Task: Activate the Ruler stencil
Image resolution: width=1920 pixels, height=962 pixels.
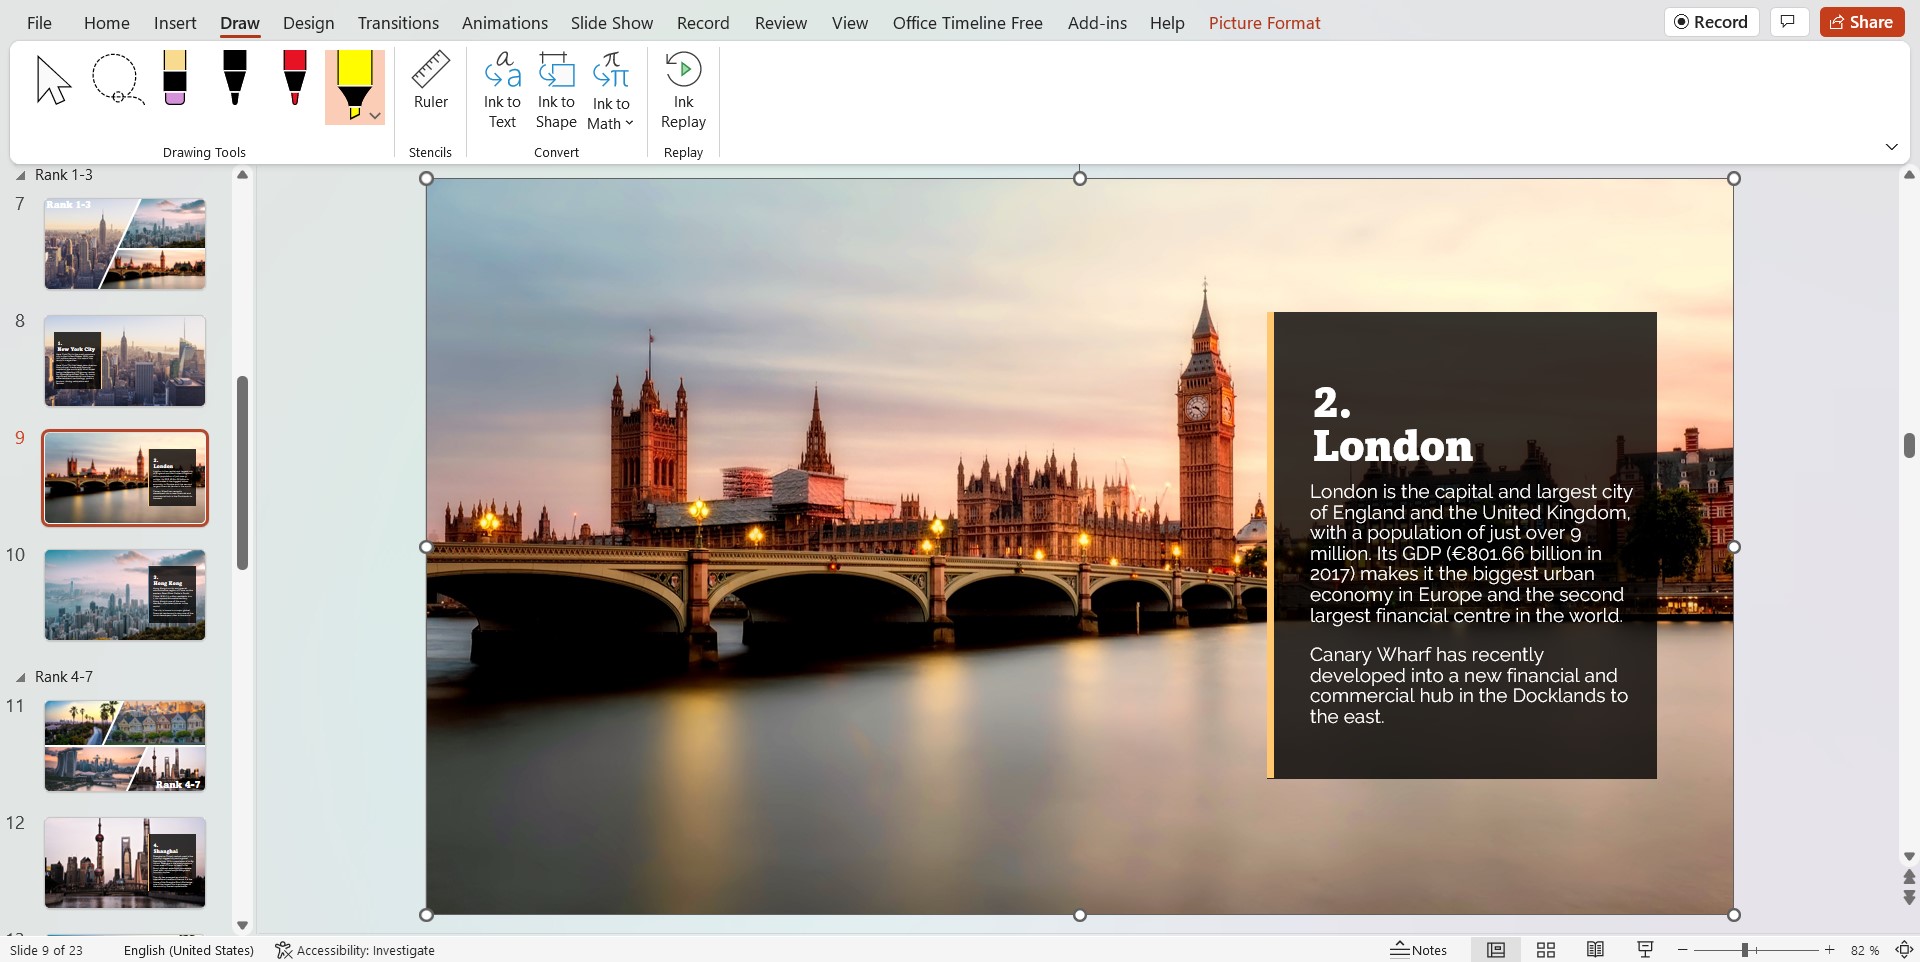Action: click(x=430, y=88)
